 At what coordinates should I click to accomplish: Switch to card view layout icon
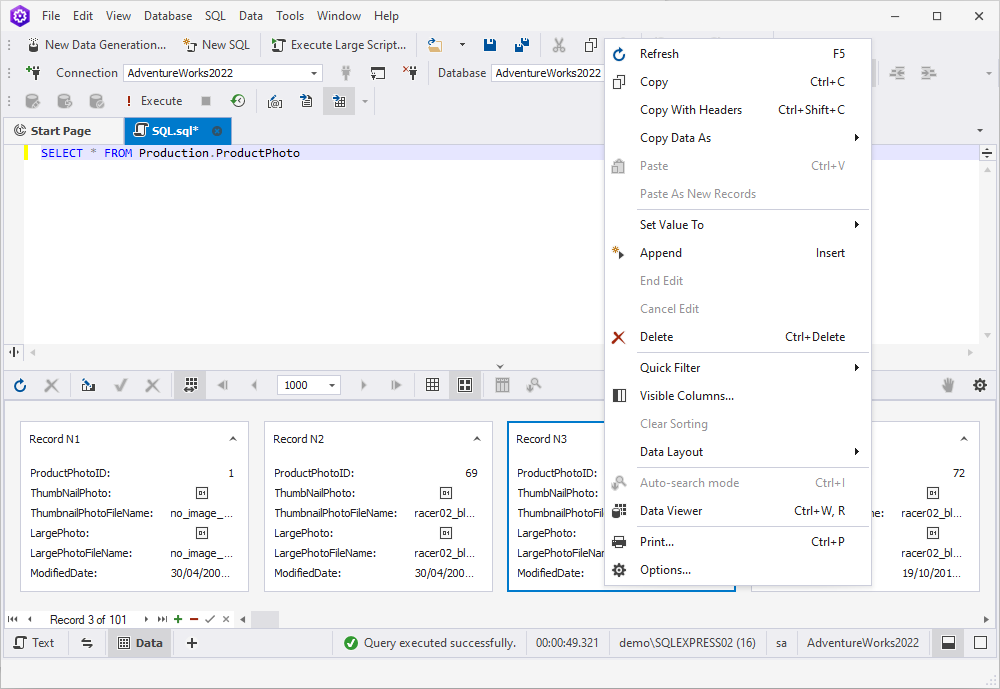tap(465, 385)
